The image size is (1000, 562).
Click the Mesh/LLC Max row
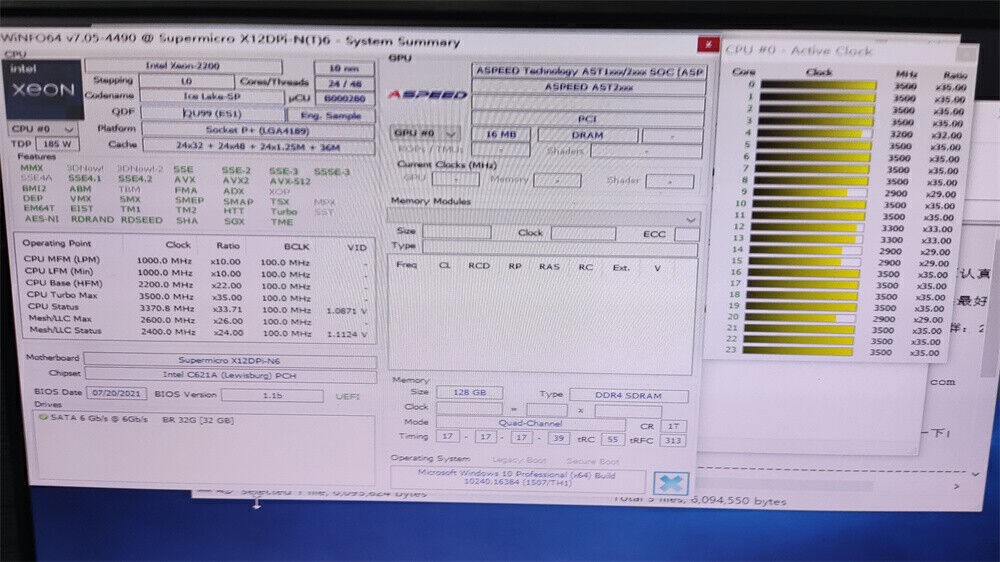(196, 320)
